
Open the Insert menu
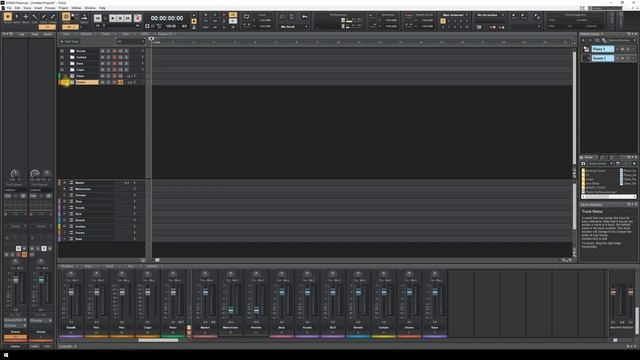pyautogui.click(x=38, y=8)
